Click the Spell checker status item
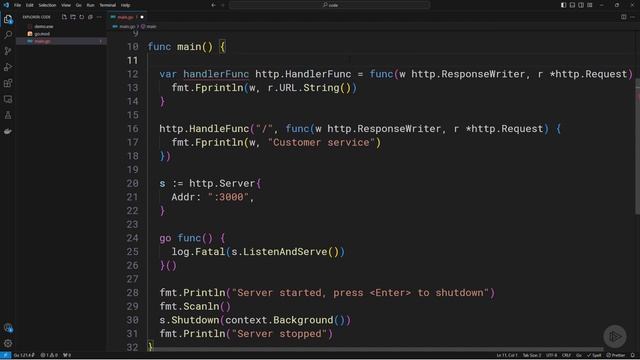 pyautogui.click(x=594, y=355)
